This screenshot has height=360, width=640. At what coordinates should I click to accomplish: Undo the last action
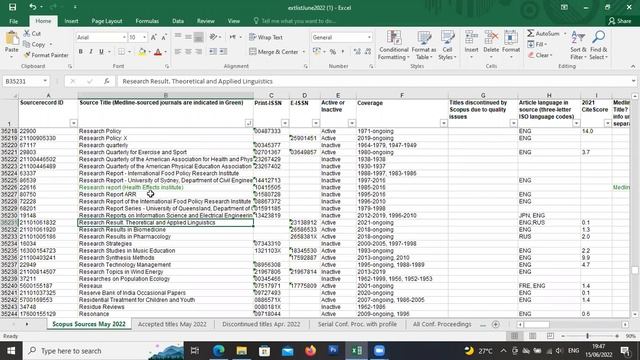[33, 7]
